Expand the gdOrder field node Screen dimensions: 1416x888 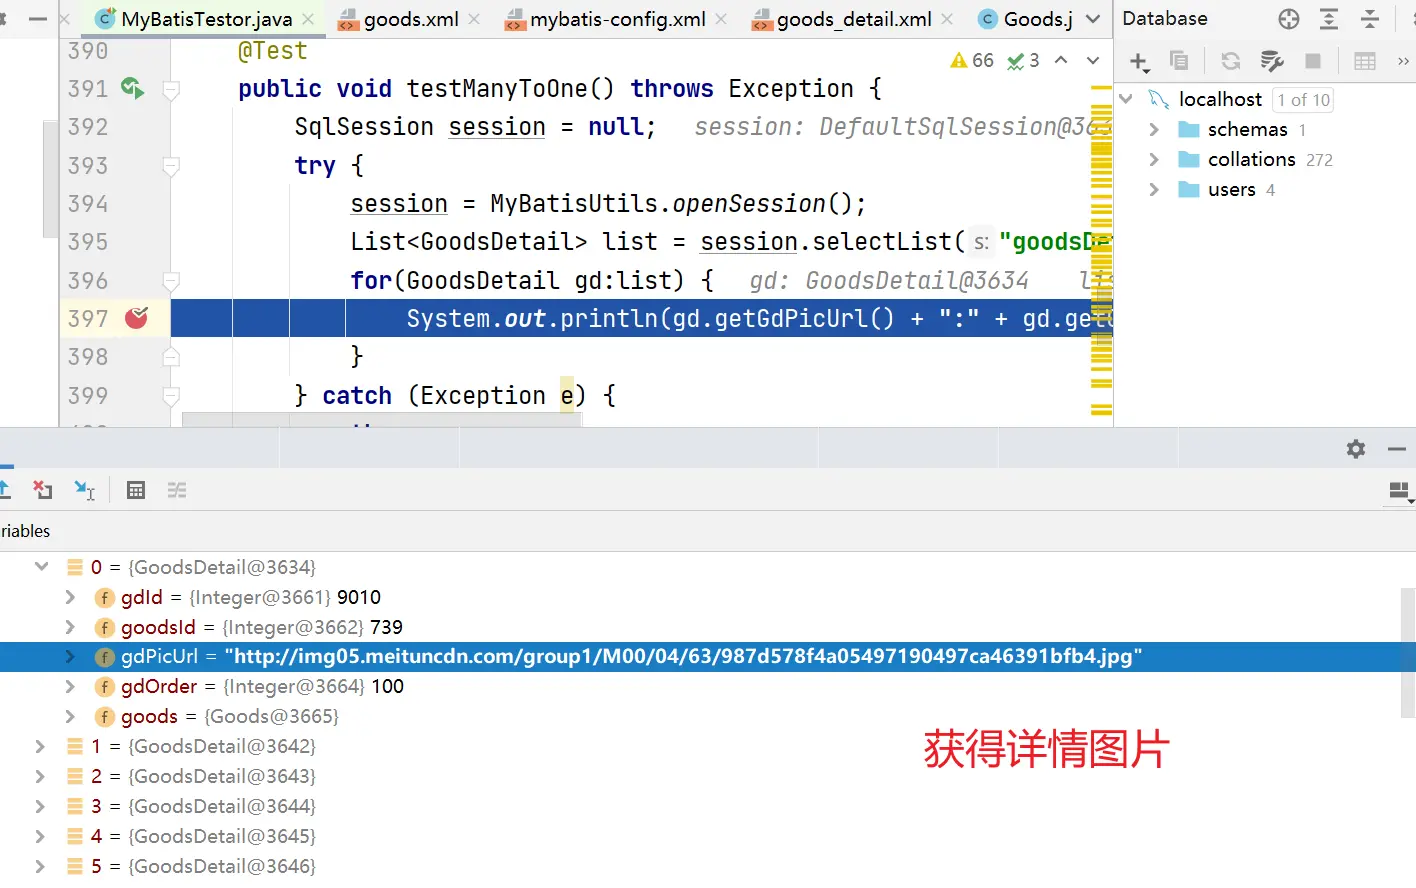coord(70,686)
